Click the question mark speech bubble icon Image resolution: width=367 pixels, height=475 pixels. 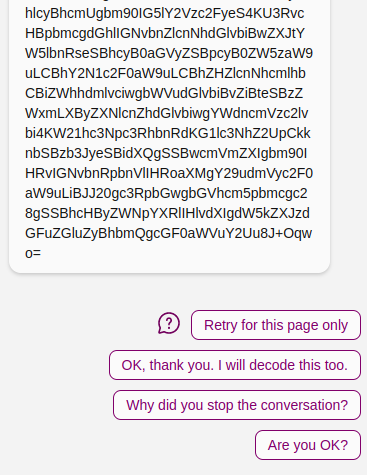pos(169,323)
